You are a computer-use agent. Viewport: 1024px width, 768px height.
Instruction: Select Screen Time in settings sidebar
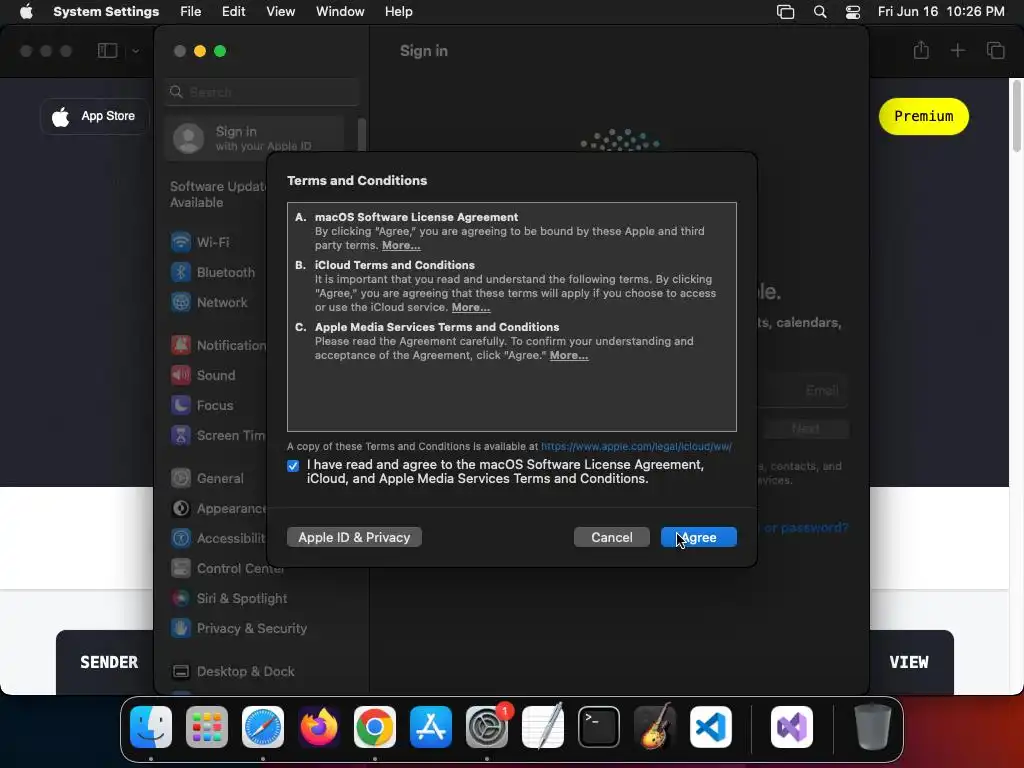[217, 436]
